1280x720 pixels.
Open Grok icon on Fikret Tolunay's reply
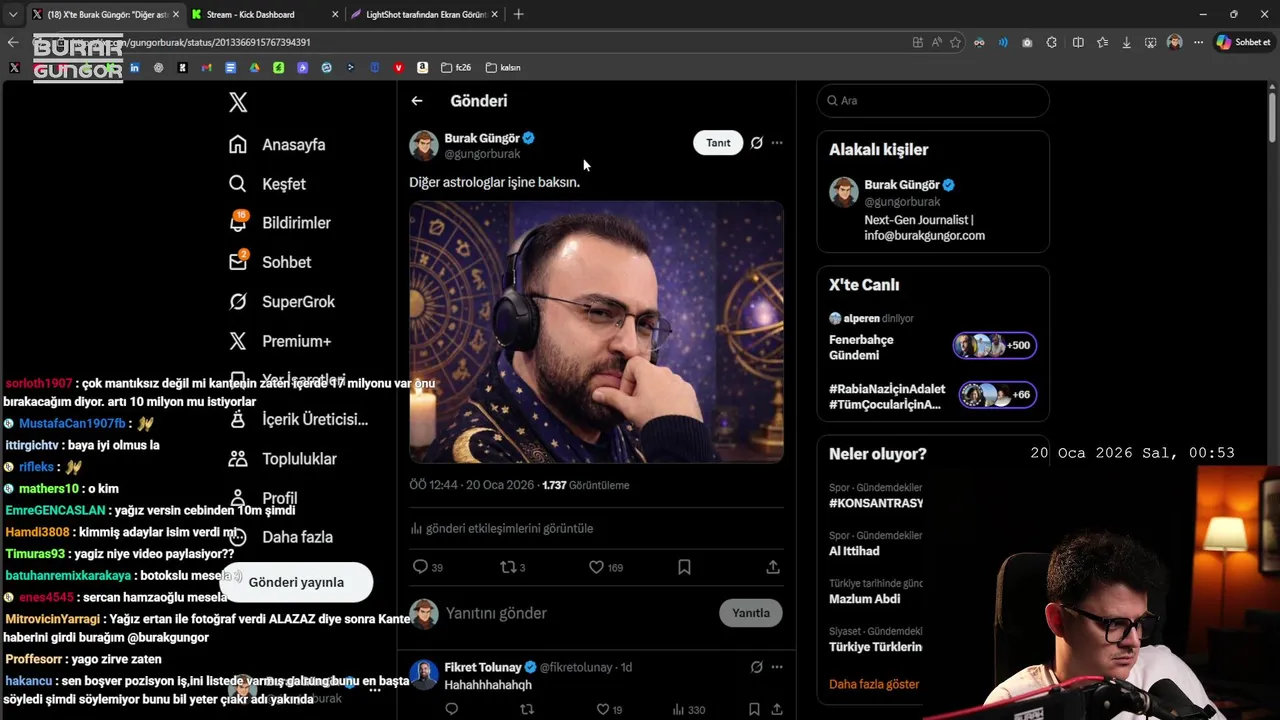click(x=757, y=667)
